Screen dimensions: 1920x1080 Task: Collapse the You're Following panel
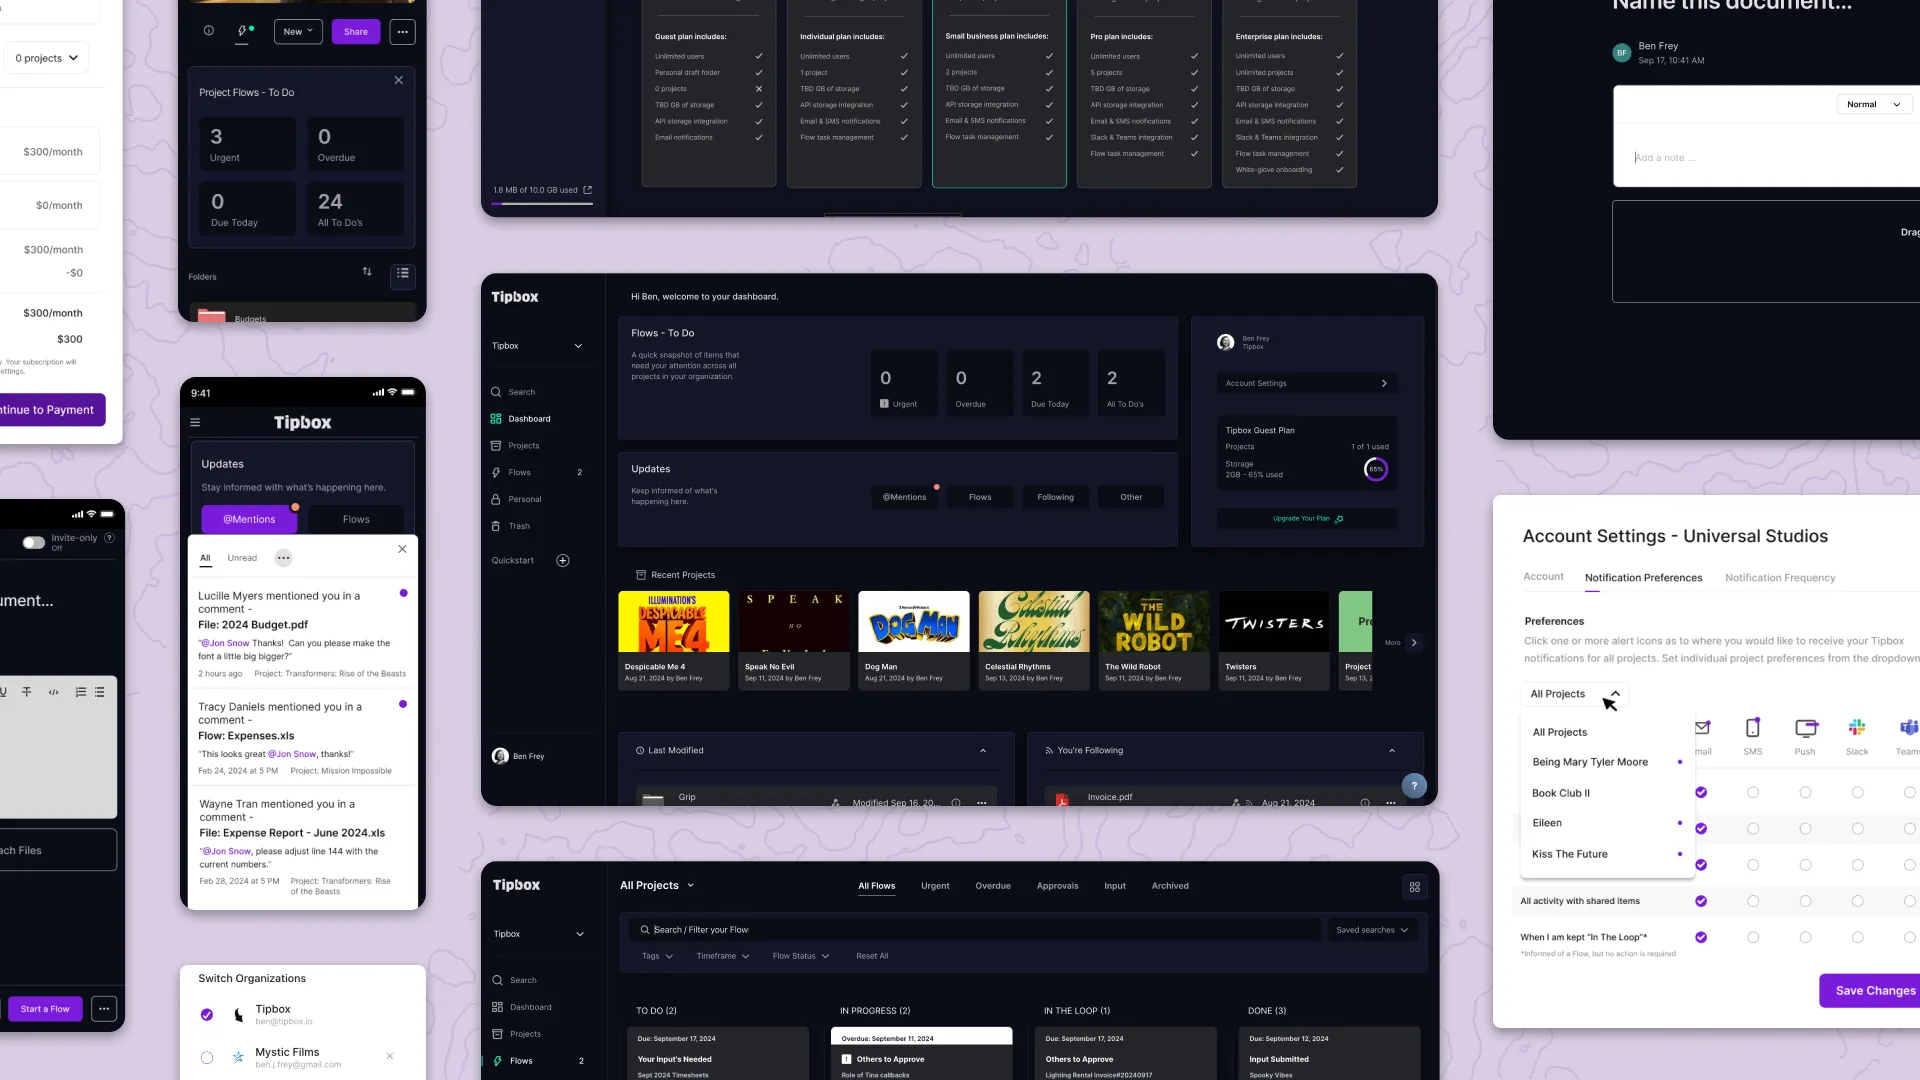(x=1392, y=751)
